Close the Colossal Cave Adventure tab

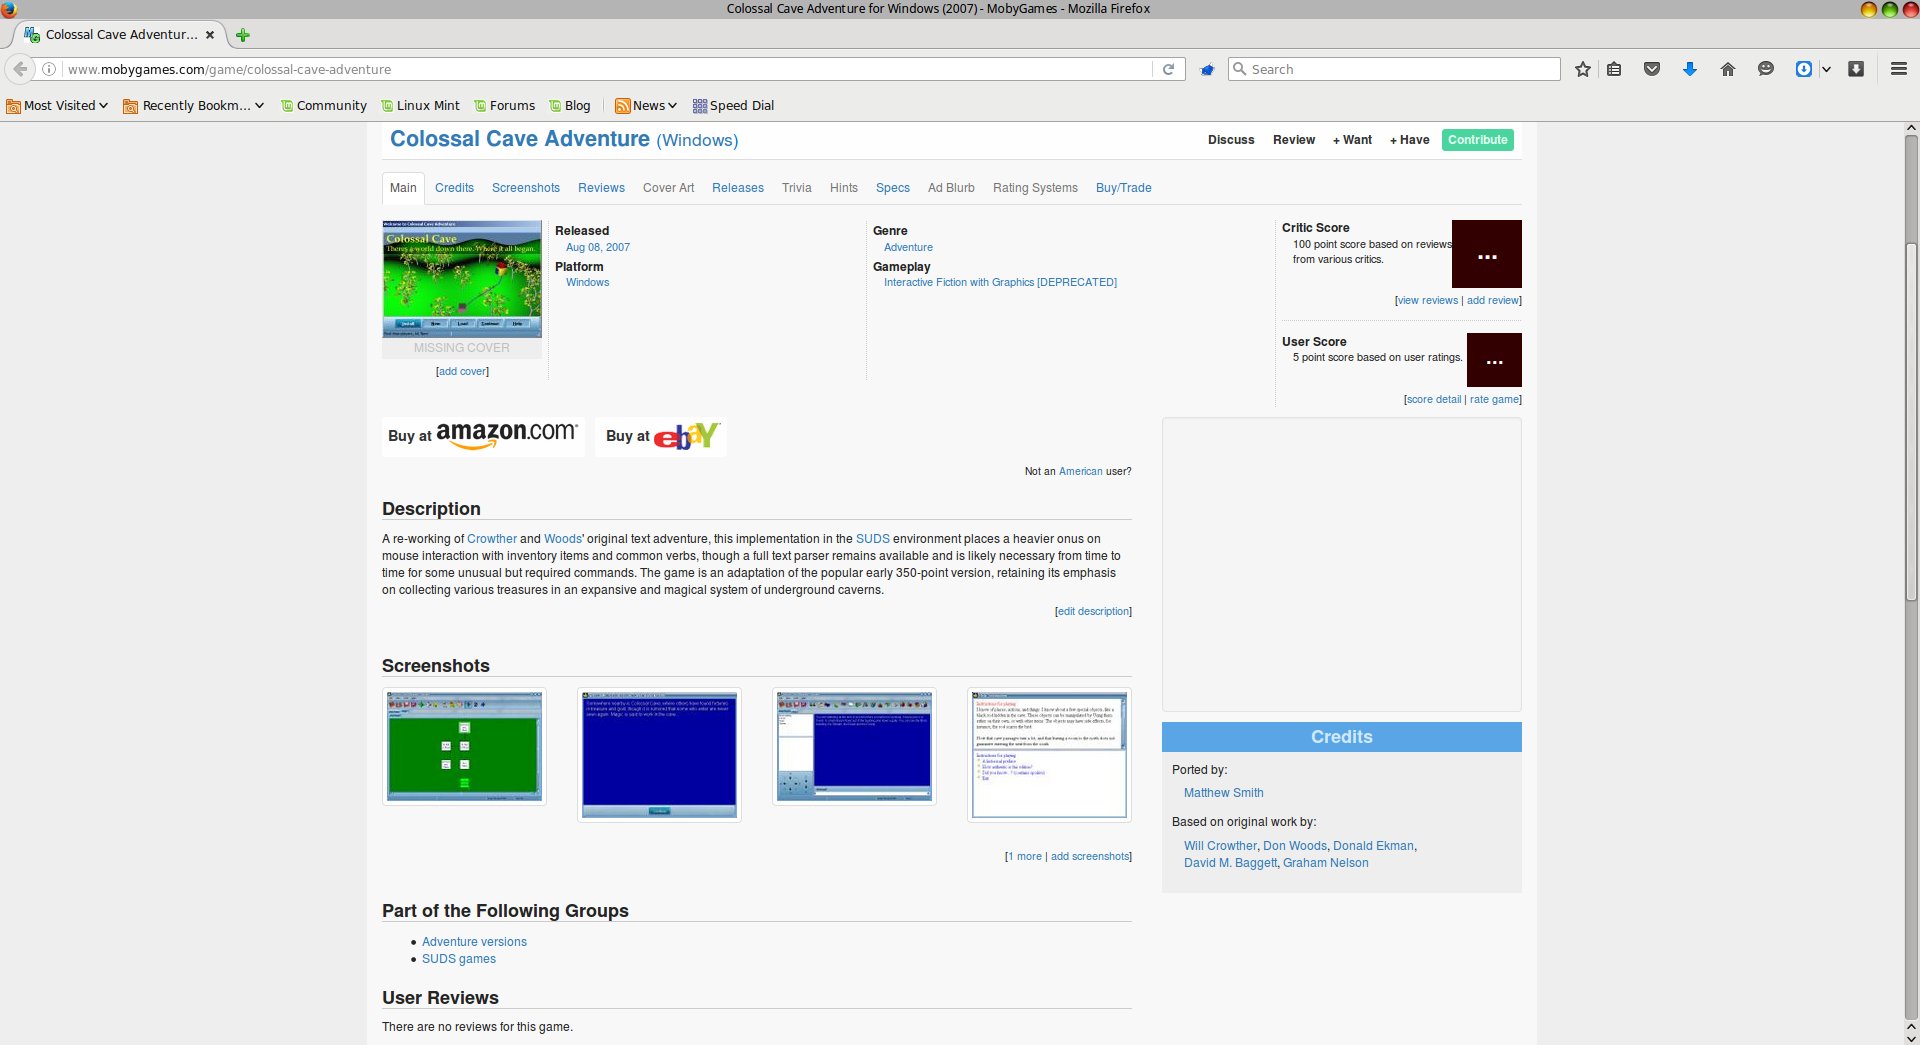click(x=210, y=35)
